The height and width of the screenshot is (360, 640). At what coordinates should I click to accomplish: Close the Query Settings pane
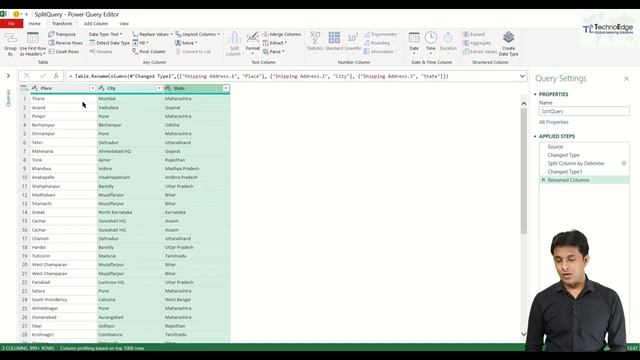click(626, 78)
